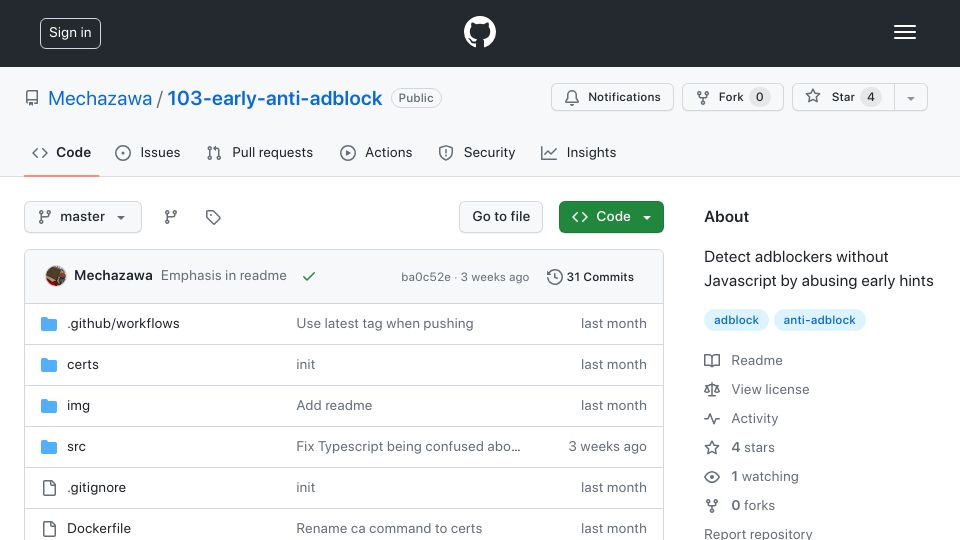
Task: Click the green commit status checkmark
Action: tap(309, 276)
